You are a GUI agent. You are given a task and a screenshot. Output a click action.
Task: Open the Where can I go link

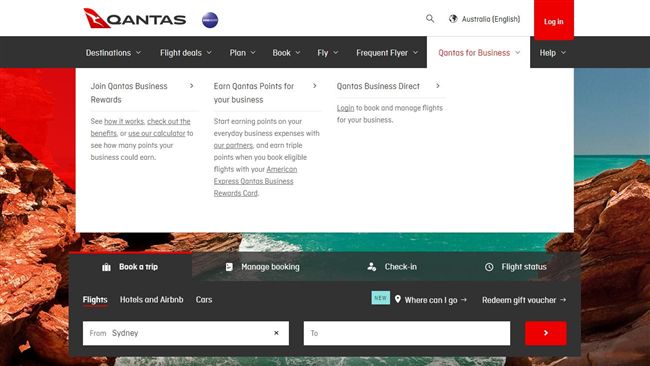point(431,300)
